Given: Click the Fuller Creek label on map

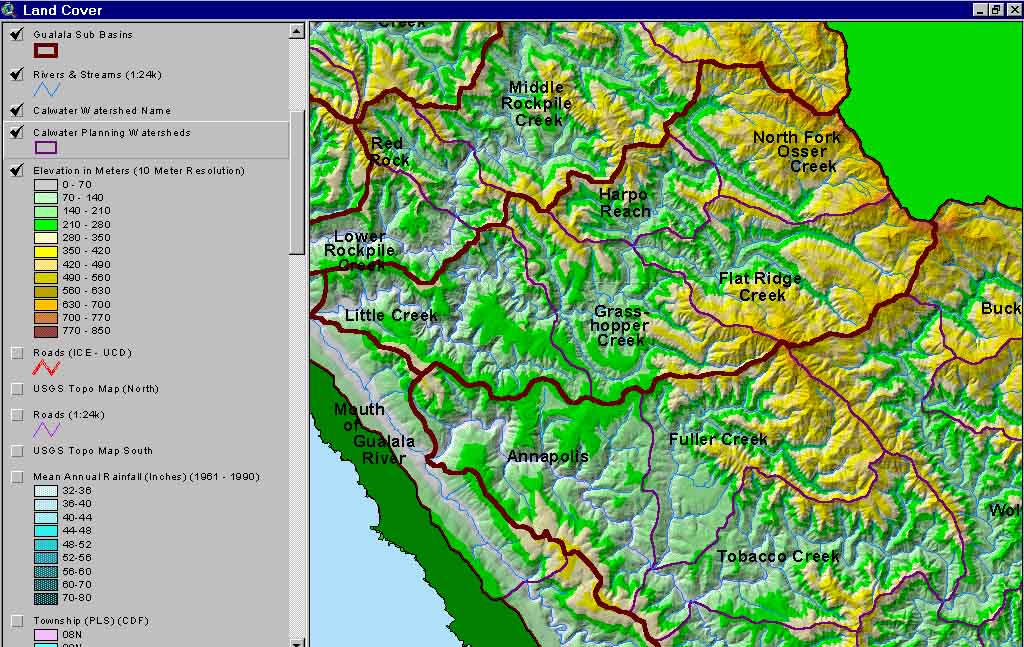Looking at the screenshot, I should (x=718, y=439).
